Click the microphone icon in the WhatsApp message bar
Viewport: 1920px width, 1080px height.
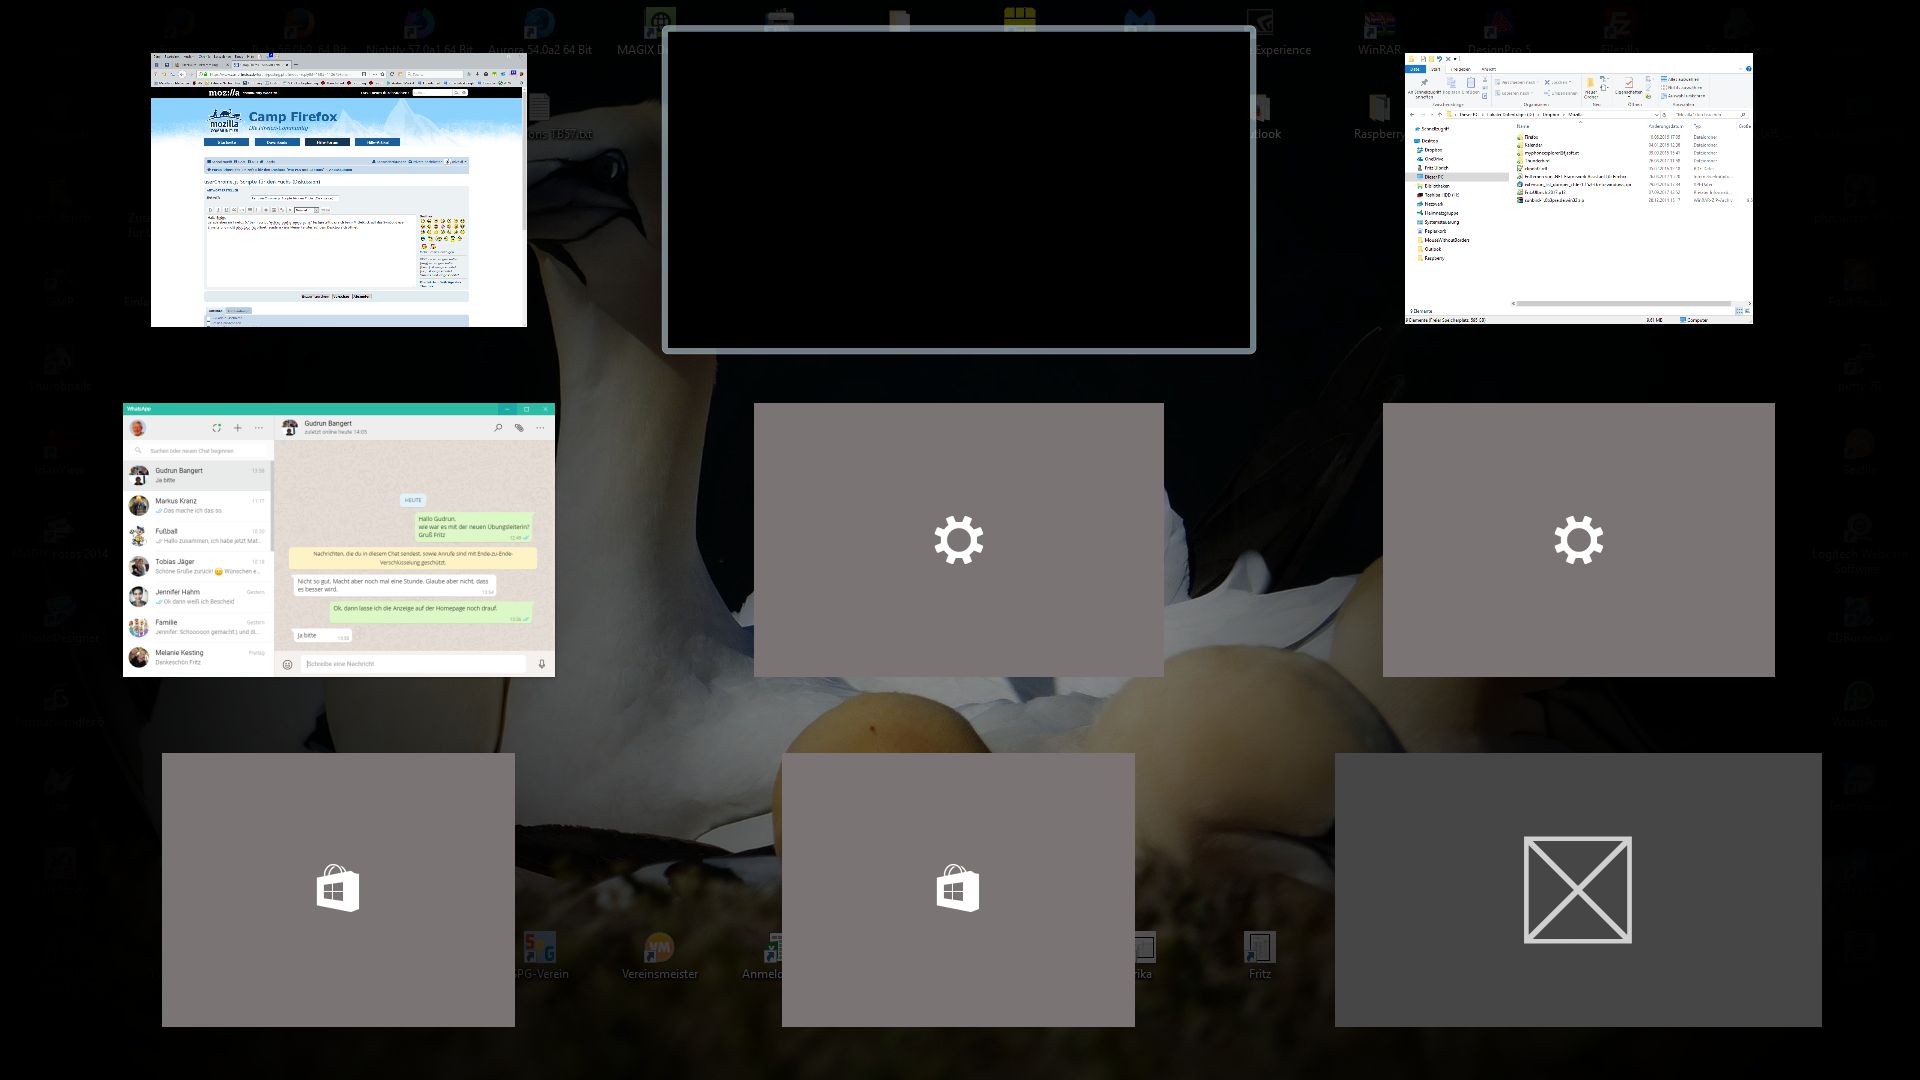point(542,664)
